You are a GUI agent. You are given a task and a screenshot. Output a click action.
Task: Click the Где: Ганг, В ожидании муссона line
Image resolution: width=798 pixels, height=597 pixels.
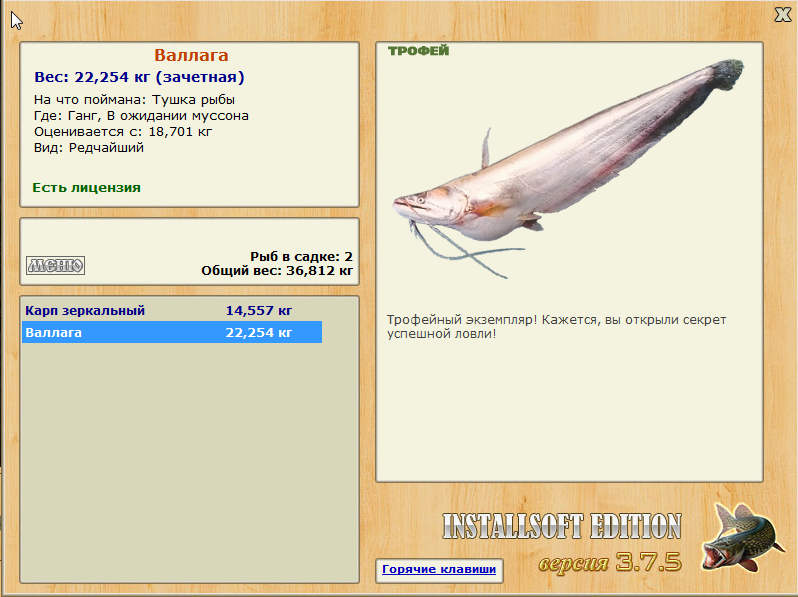pyautogui.click(x=141, y=116)
